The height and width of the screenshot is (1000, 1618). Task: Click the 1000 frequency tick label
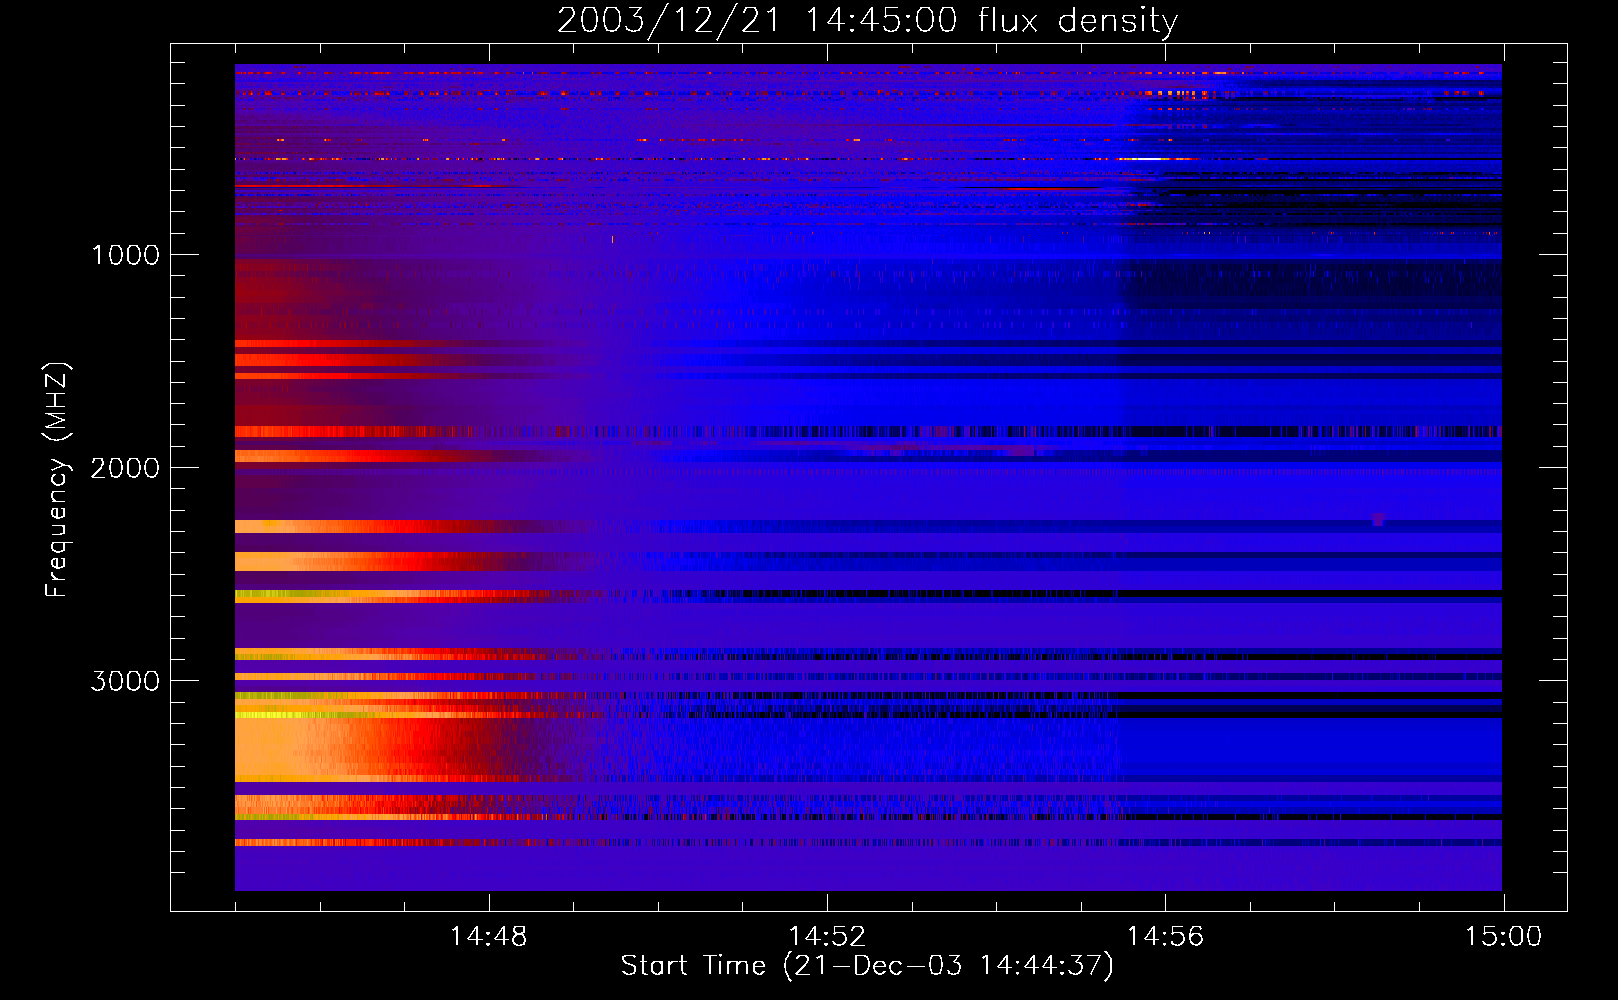coord(125,255)
